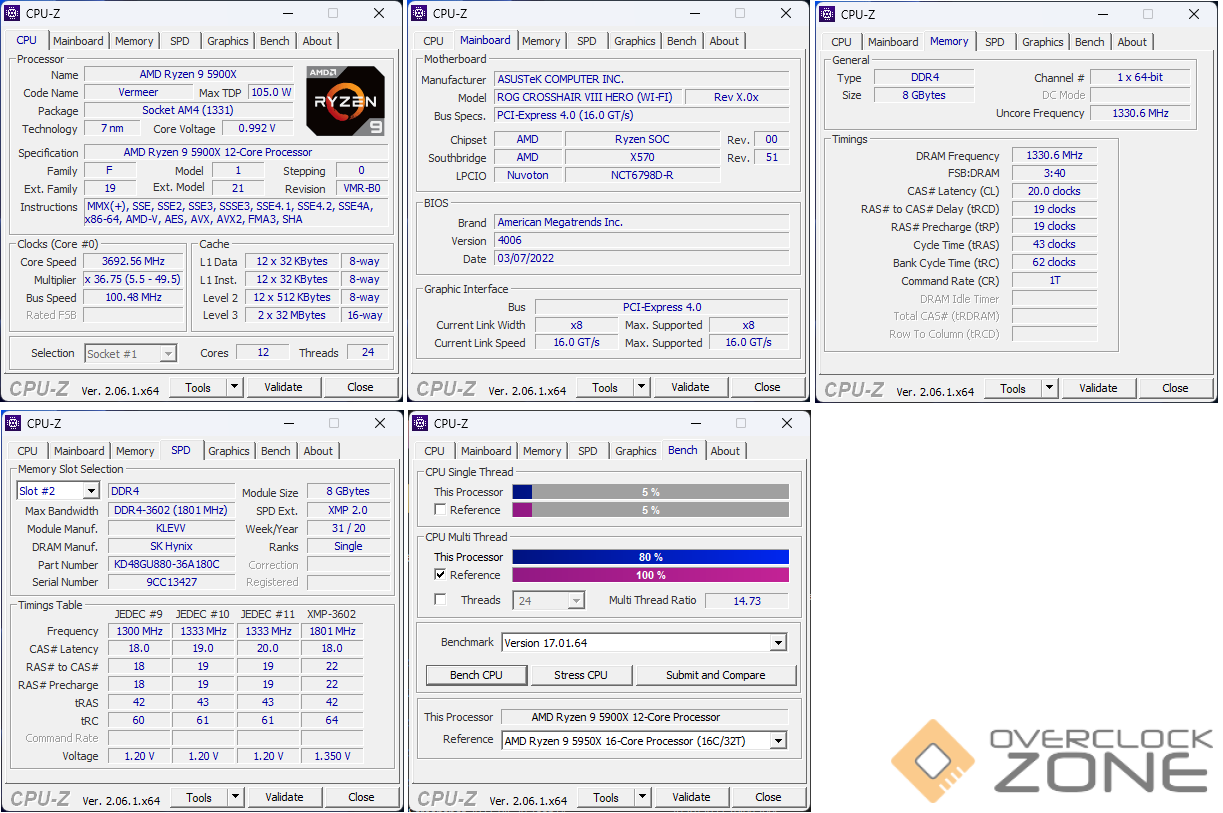Uncheck the CPU Multi Thread Reference checkbox
Viewport: 1223px width, 813px height.
pyautogui.click(x=440, y=575)
